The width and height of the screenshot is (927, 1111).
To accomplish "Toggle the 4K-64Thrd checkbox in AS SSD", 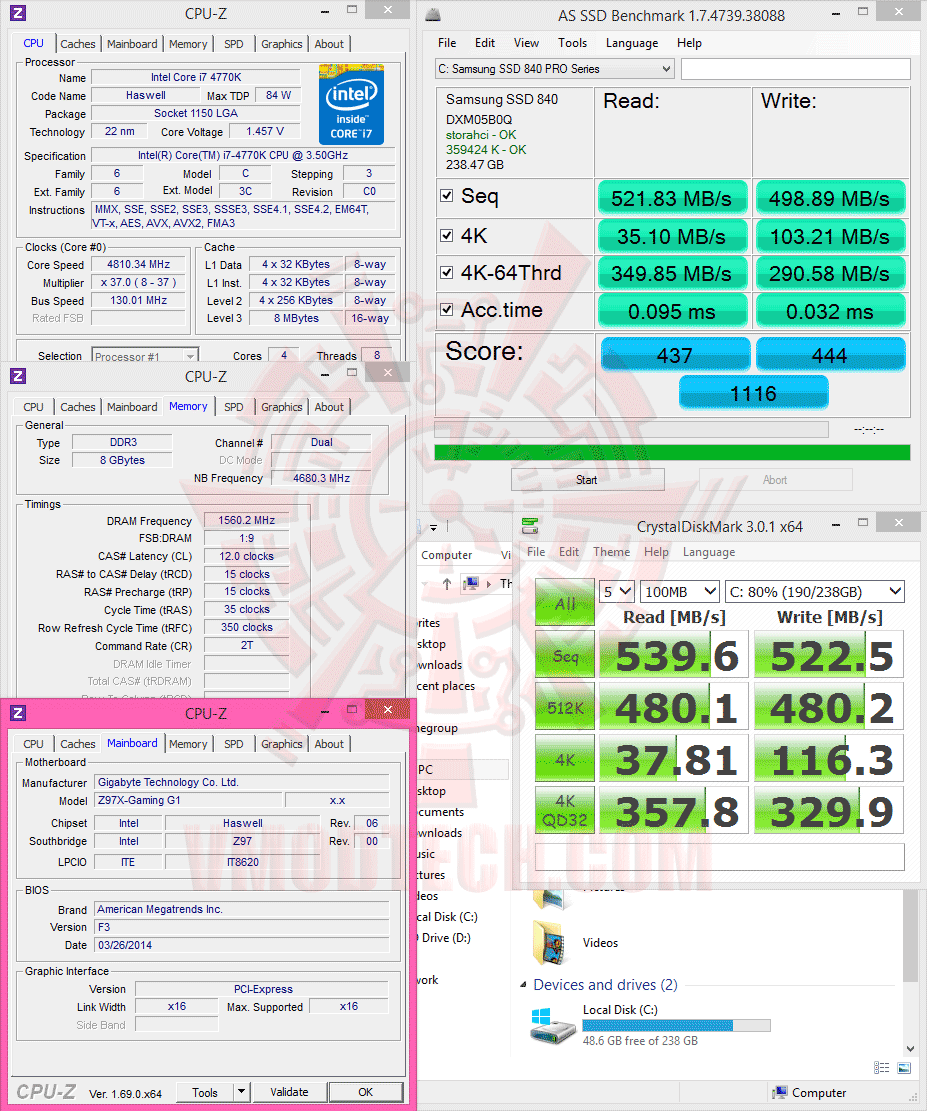I will pyautogui.click(x=446, y=272).
